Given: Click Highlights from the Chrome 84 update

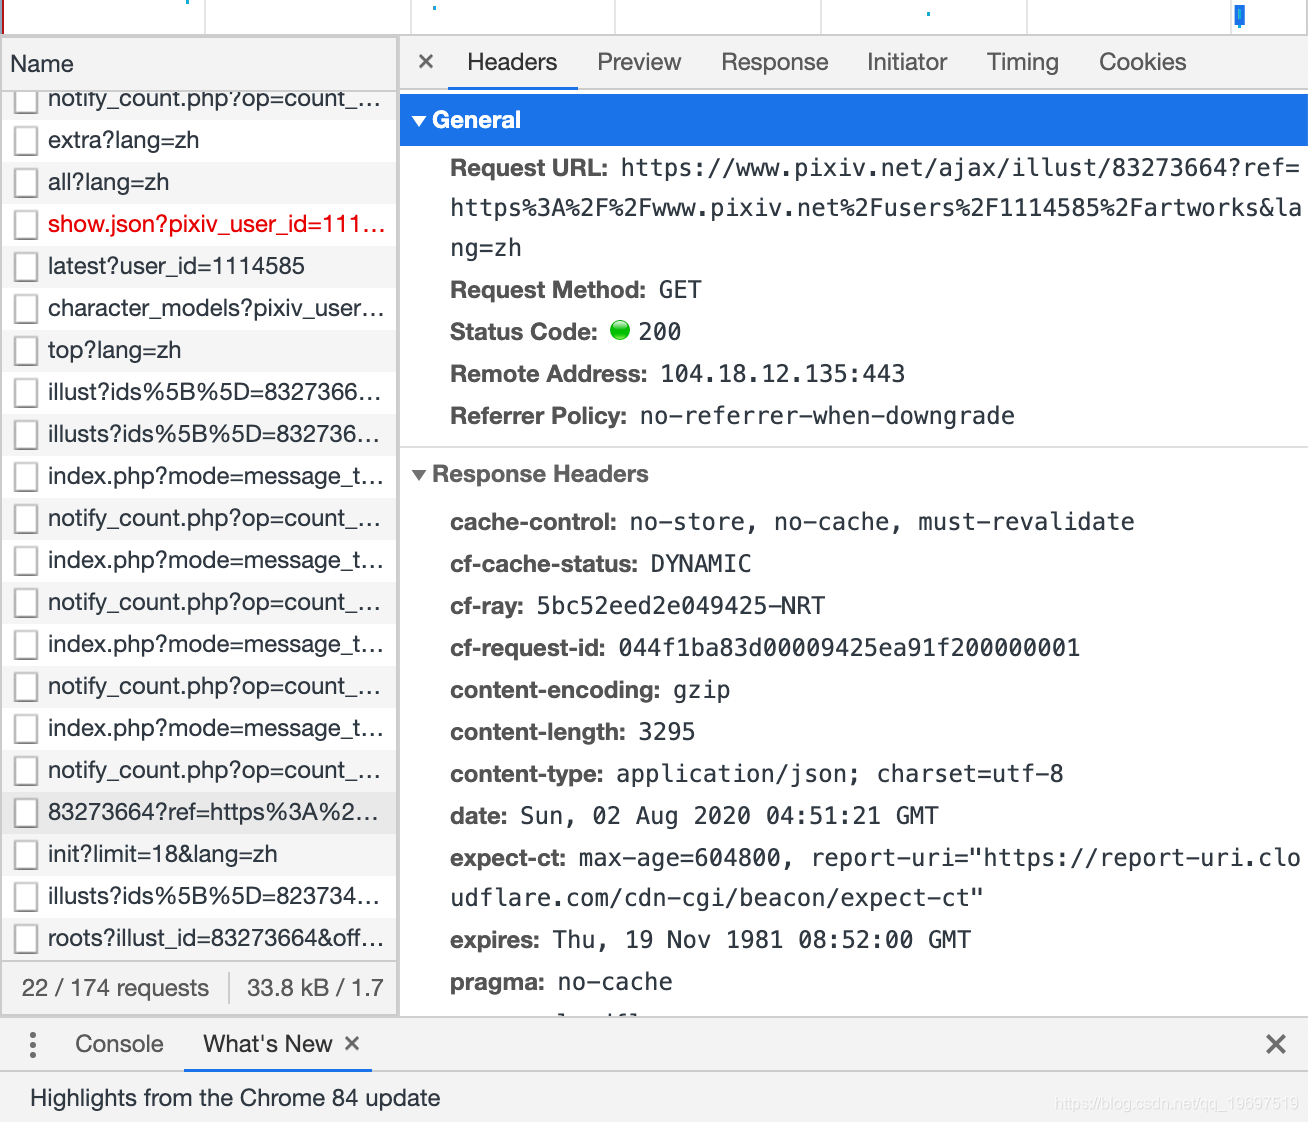Looking at the screenshot, I should (235, 1098).
